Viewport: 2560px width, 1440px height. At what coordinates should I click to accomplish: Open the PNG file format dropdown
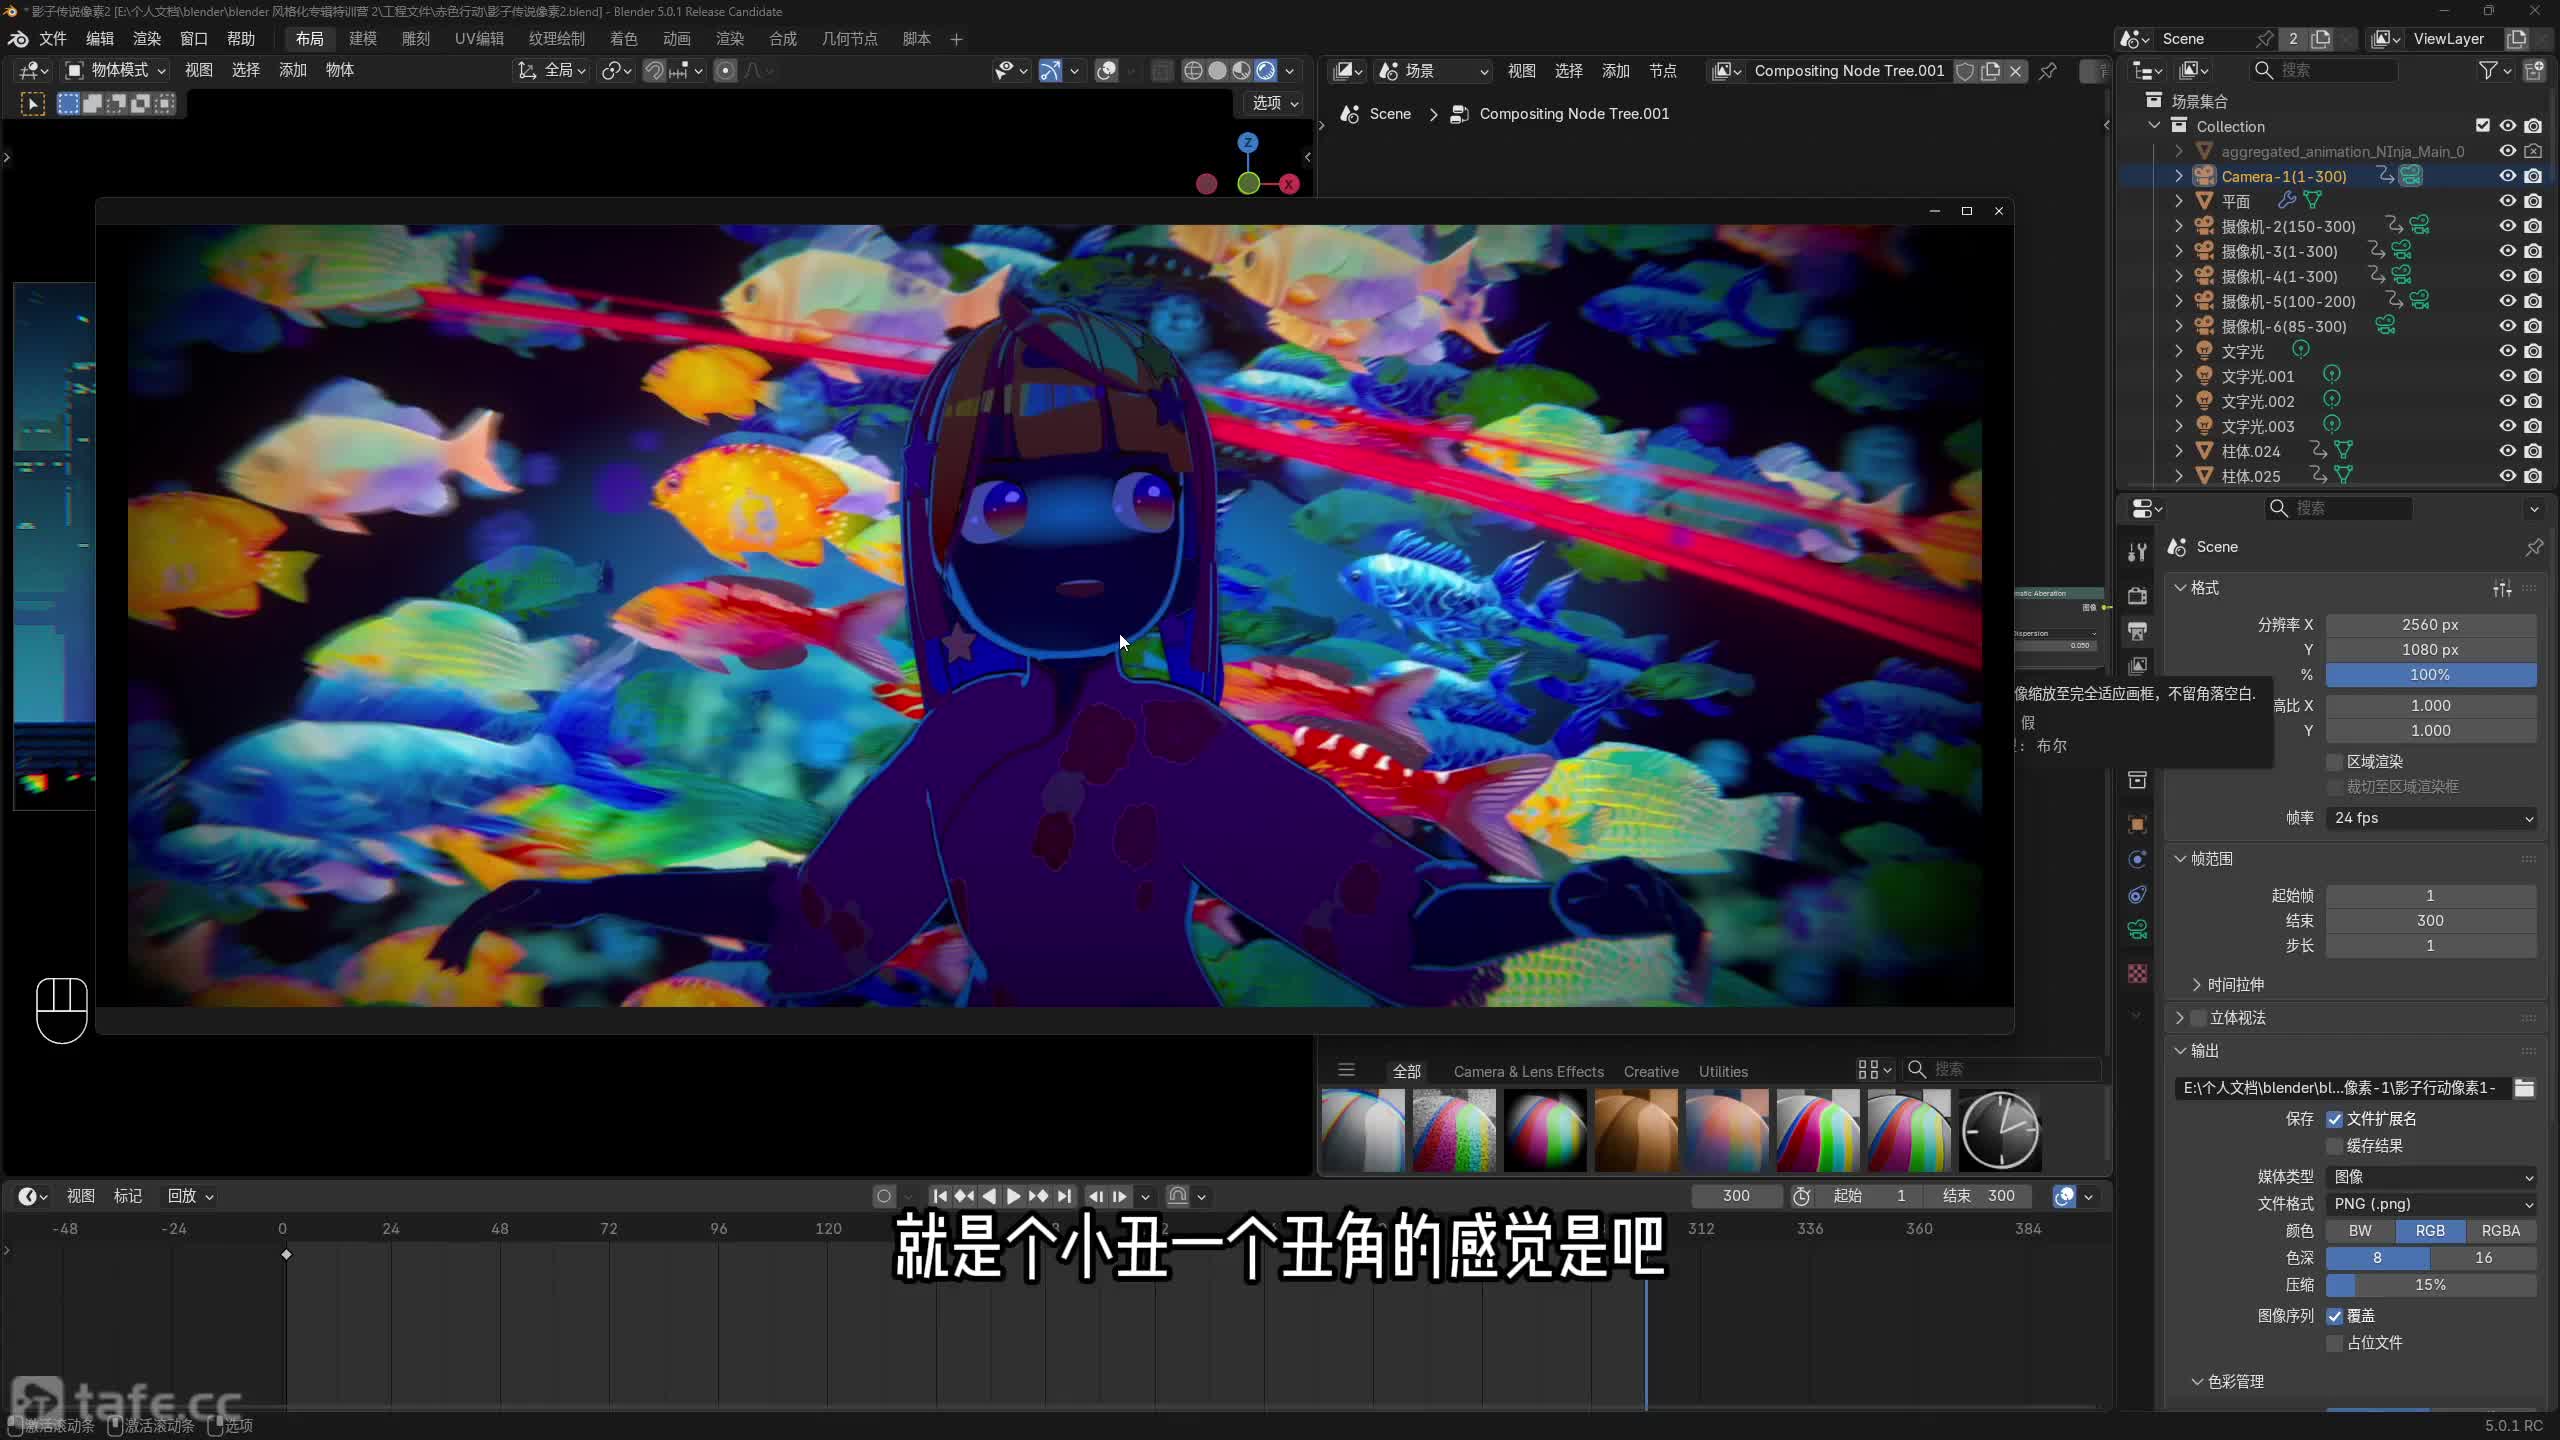pyautogui.click(x=2430, y=1204)
